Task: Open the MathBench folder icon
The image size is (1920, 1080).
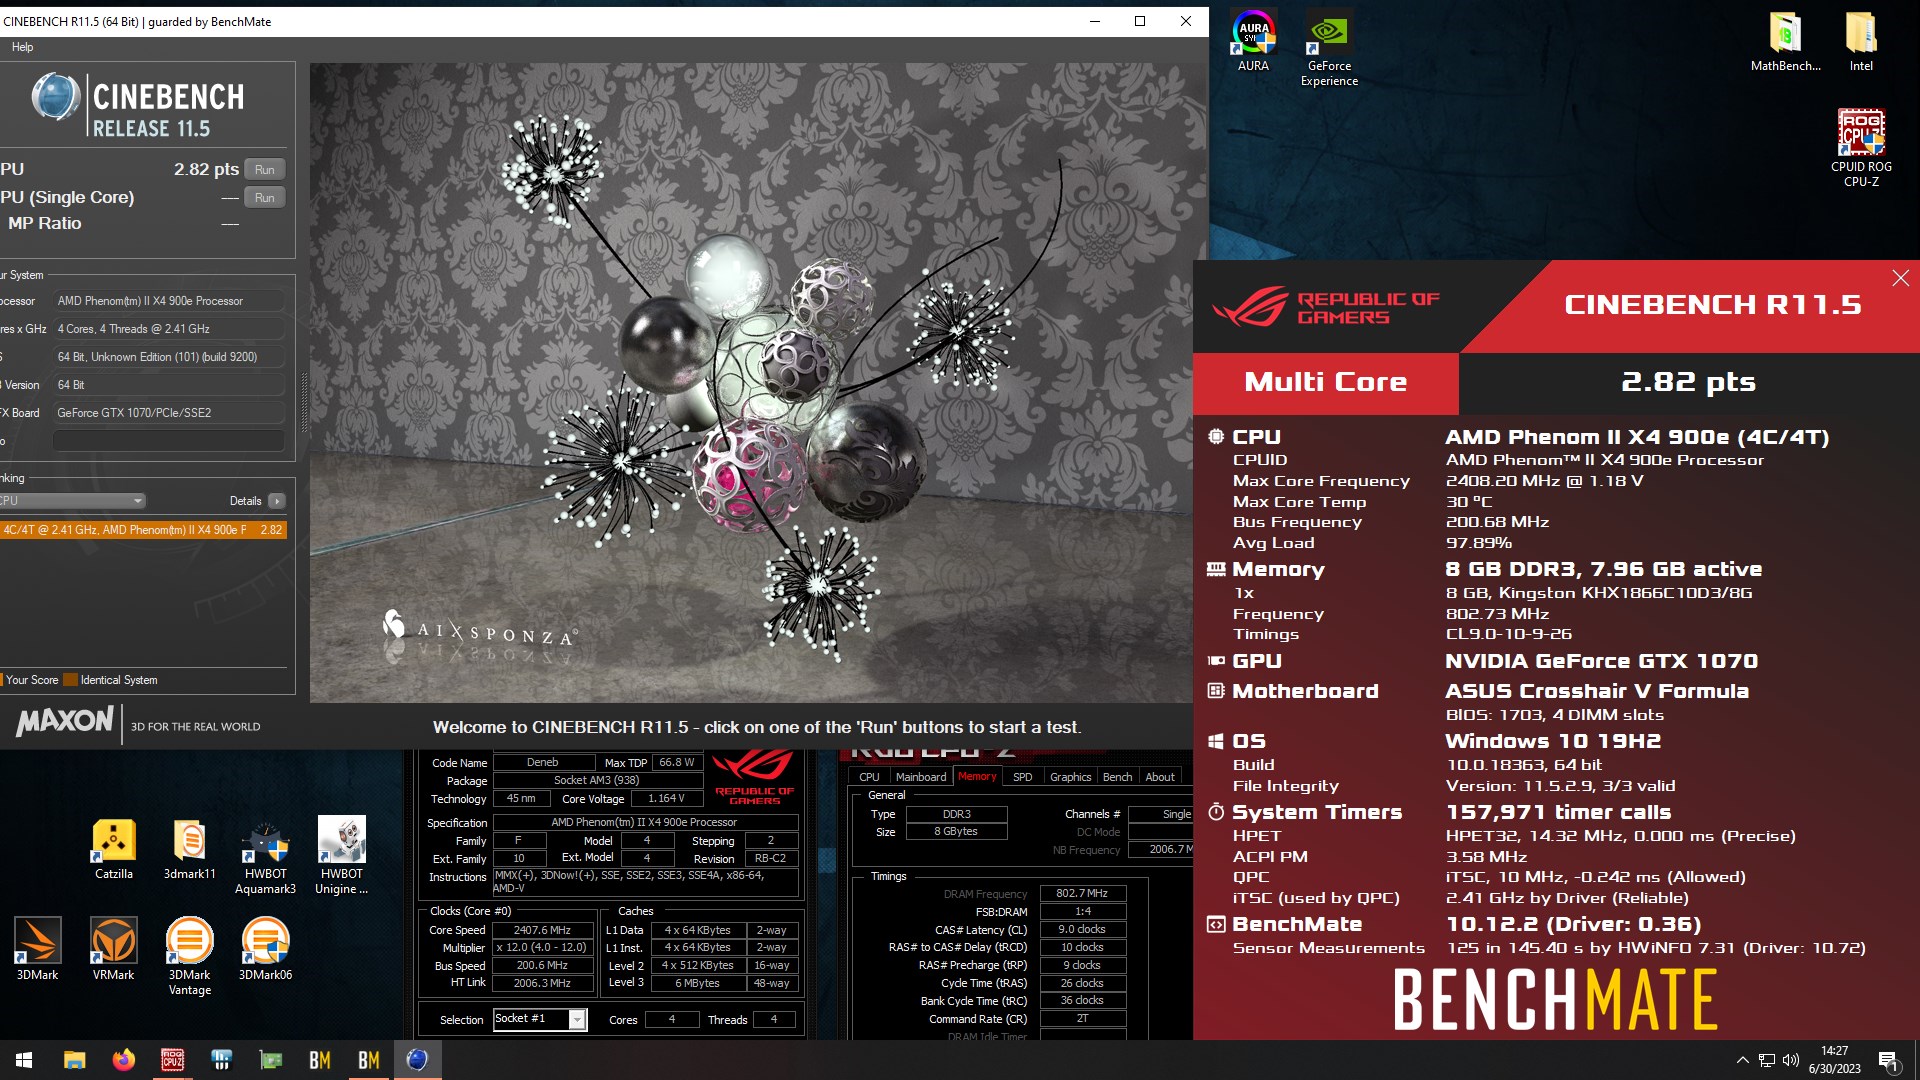Action: pos(1785,42)
